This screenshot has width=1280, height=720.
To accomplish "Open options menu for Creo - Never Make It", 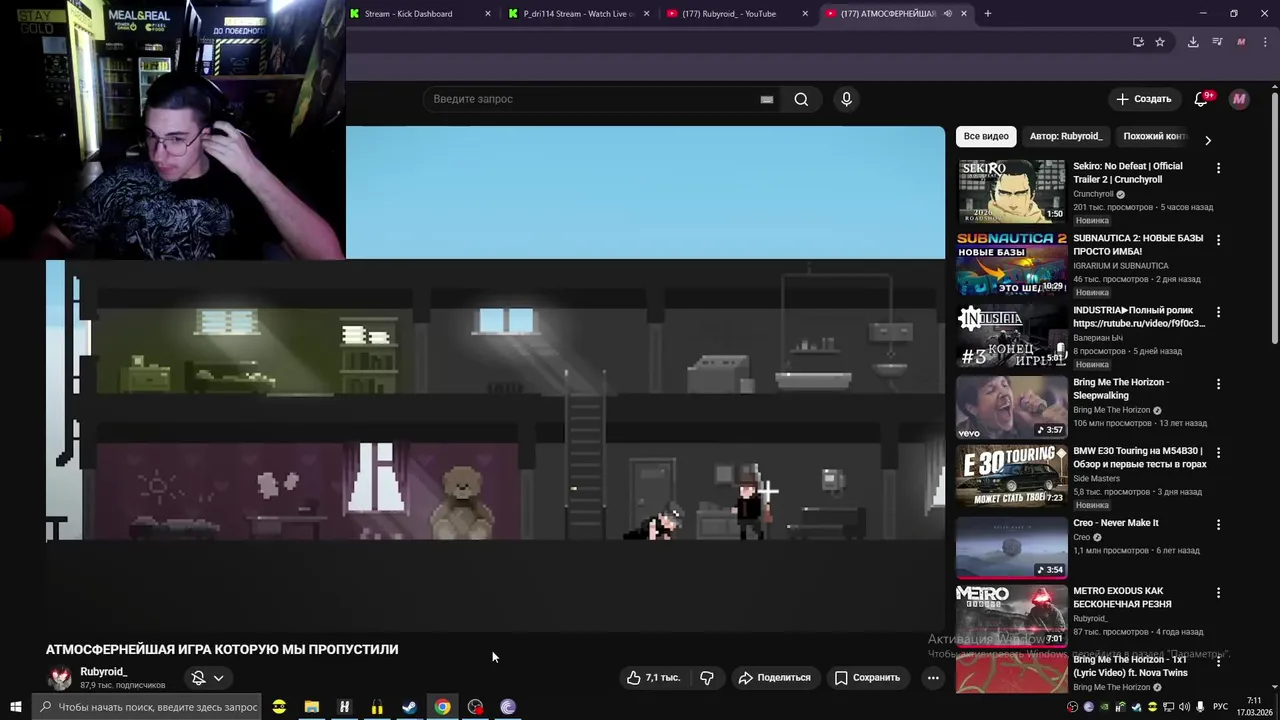I will tap(1218, 524).
